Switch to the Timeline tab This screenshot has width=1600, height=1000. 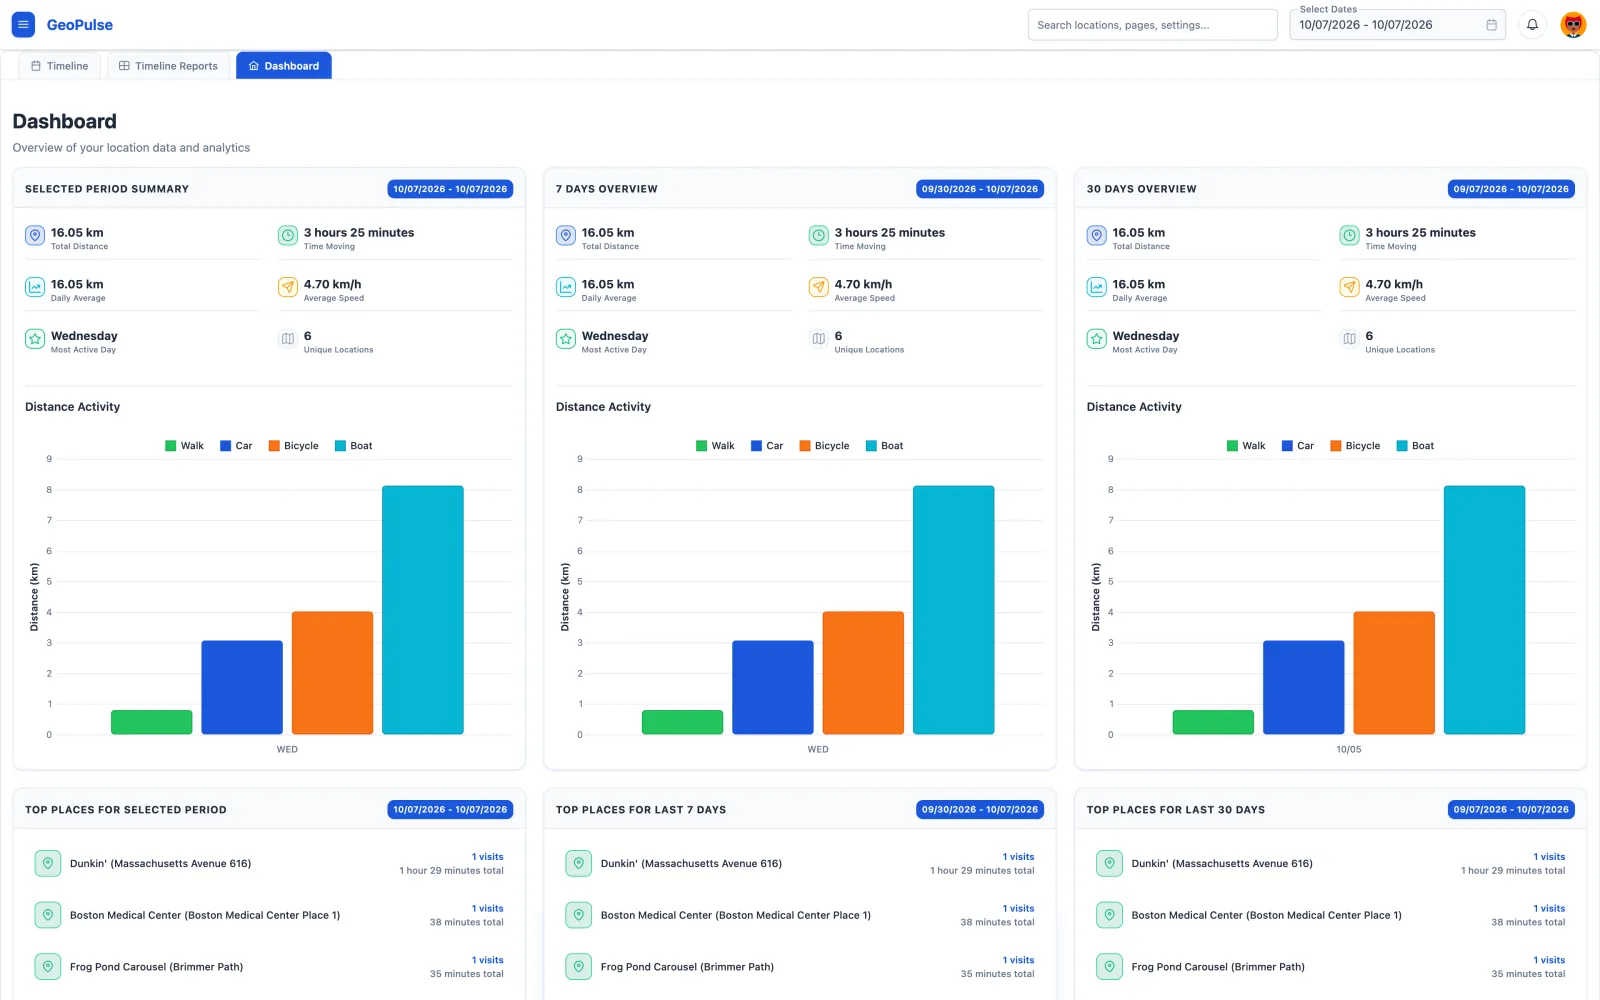click(59, 66)
